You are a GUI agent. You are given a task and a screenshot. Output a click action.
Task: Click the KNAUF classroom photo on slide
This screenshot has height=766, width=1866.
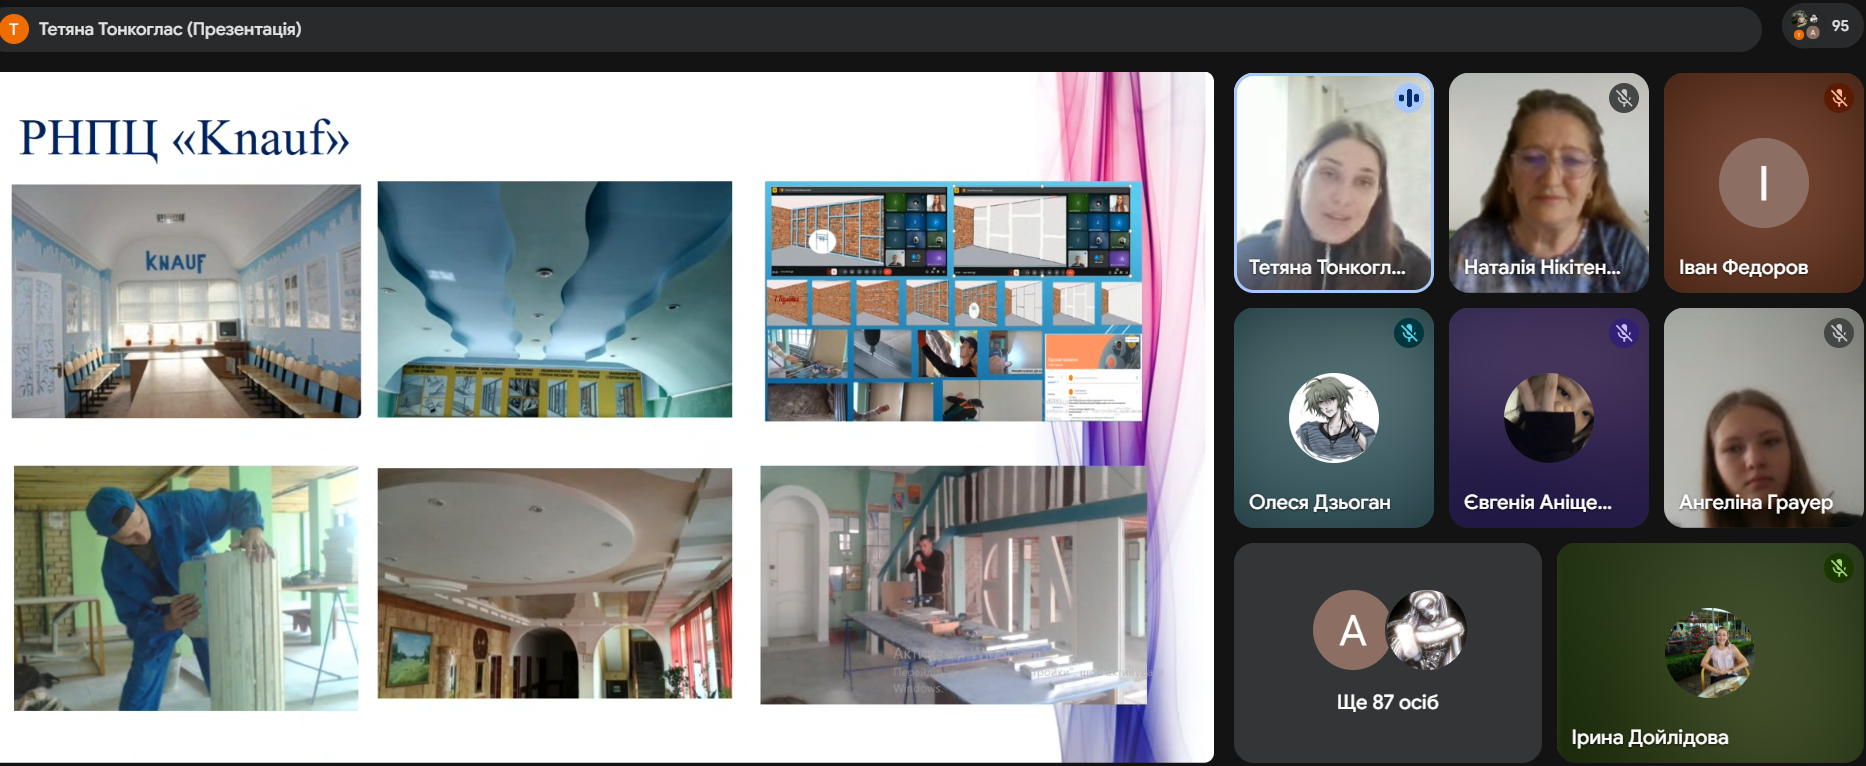(x=186, y=301)
